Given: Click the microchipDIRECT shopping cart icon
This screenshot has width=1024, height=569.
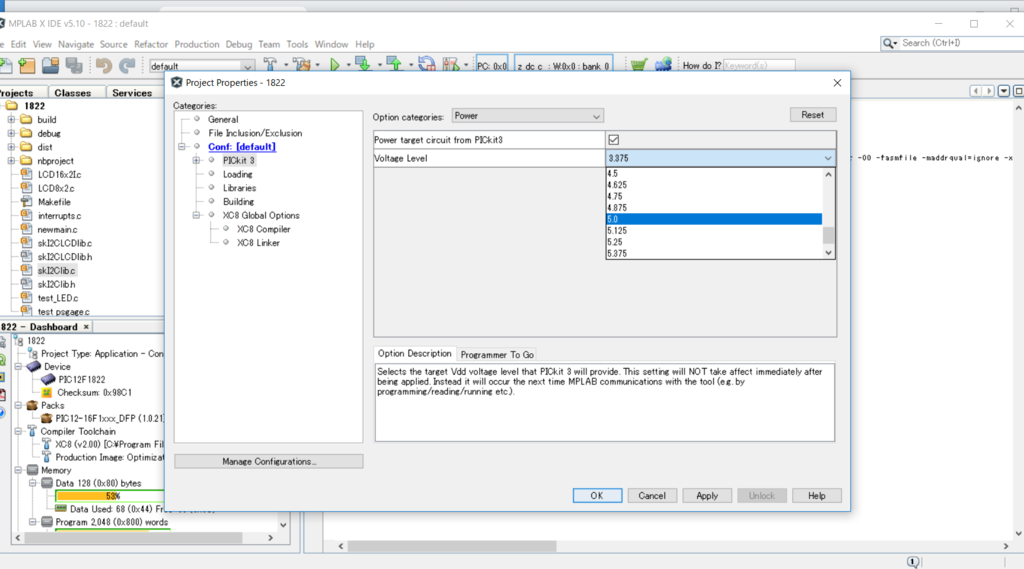Looking at the screenshot, I should [639, 65].
